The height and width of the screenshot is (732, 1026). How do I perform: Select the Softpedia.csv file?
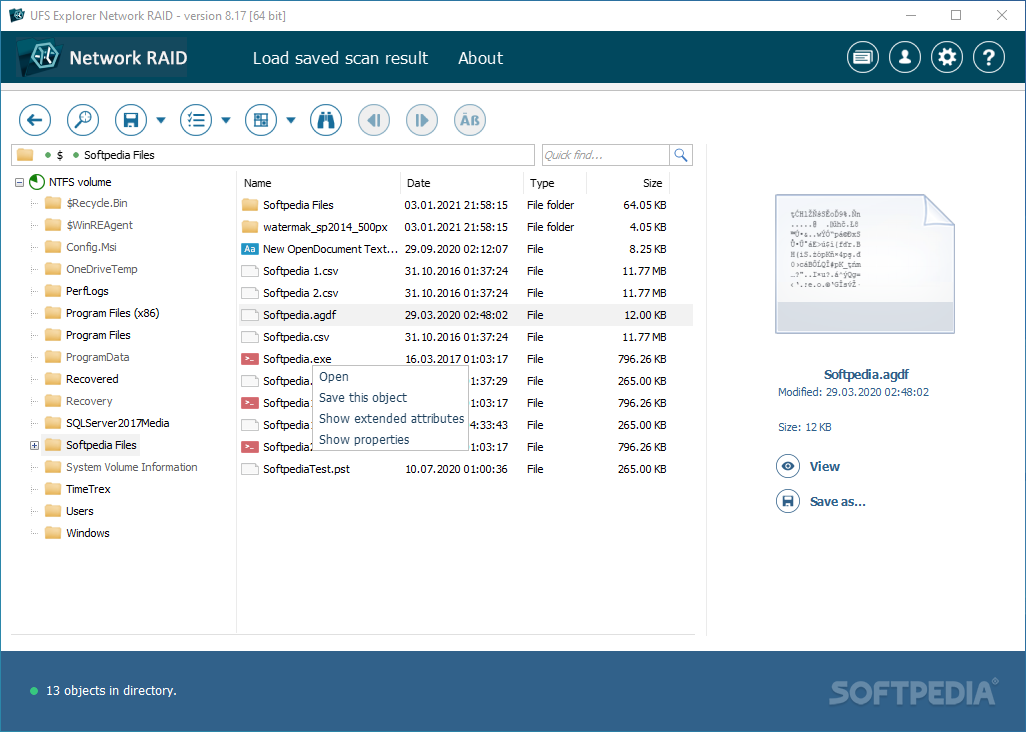click(x=465, y=337)
